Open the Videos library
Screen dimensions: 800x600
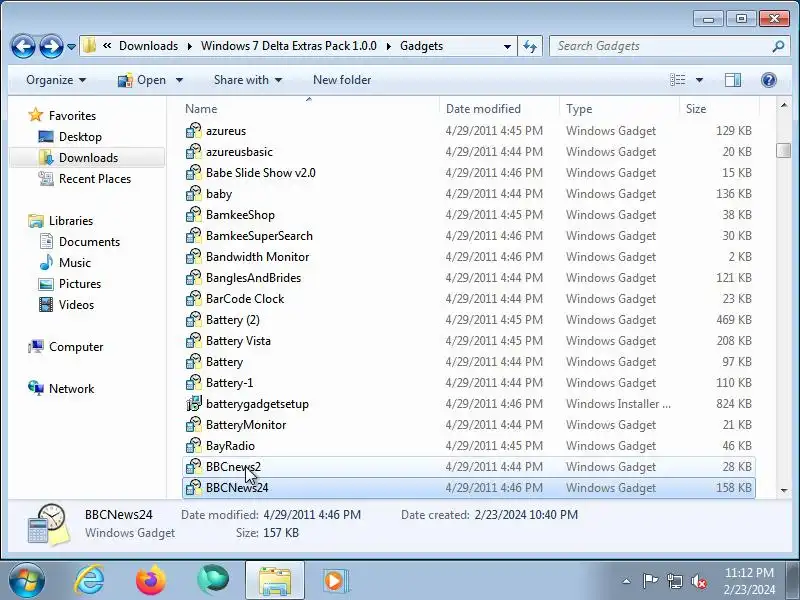click(x=76, y=305)
